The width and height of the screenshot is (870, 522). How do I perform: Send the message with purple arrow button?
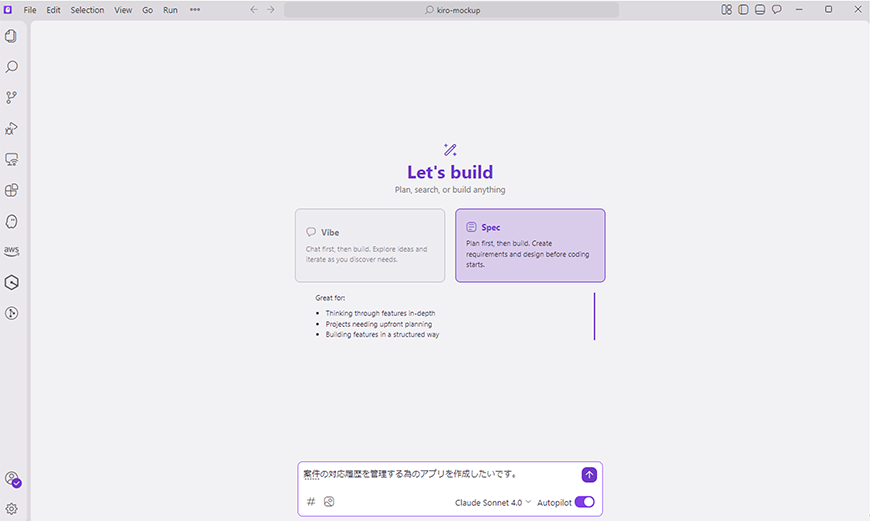click(x=589, y=475)
